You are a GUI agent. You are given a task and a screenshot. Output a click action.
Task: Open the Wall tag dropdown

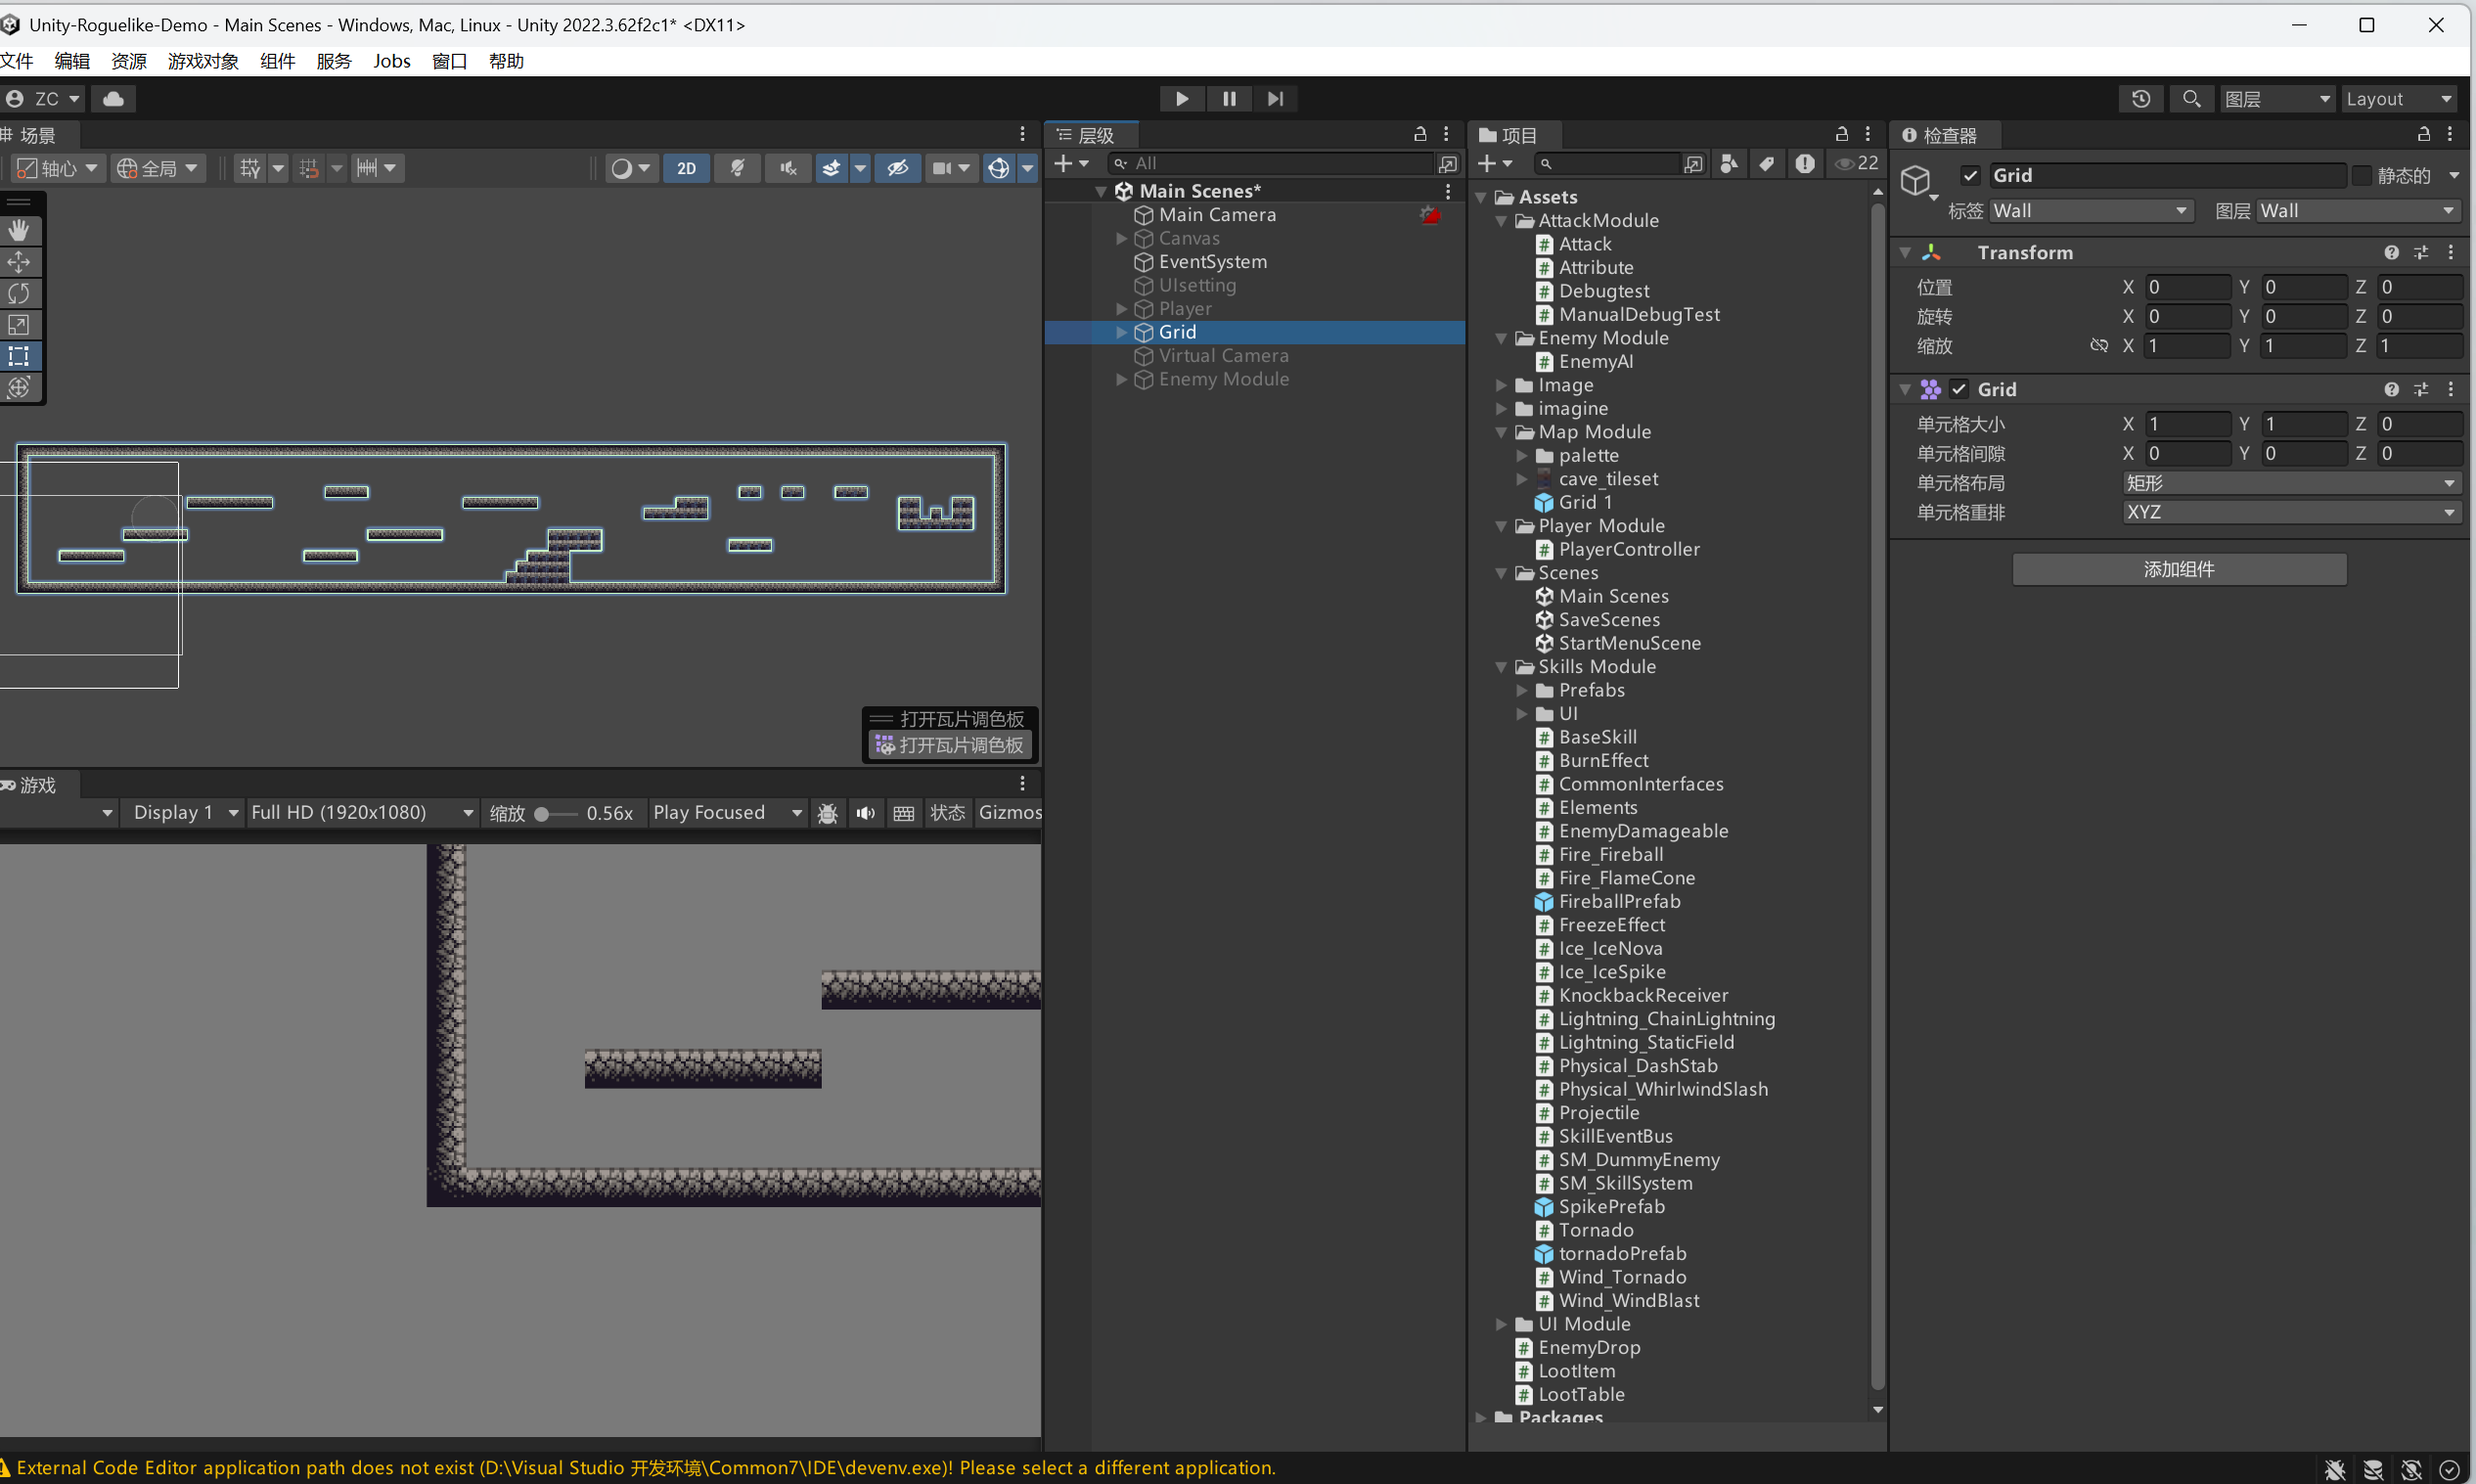point(2090,211)
